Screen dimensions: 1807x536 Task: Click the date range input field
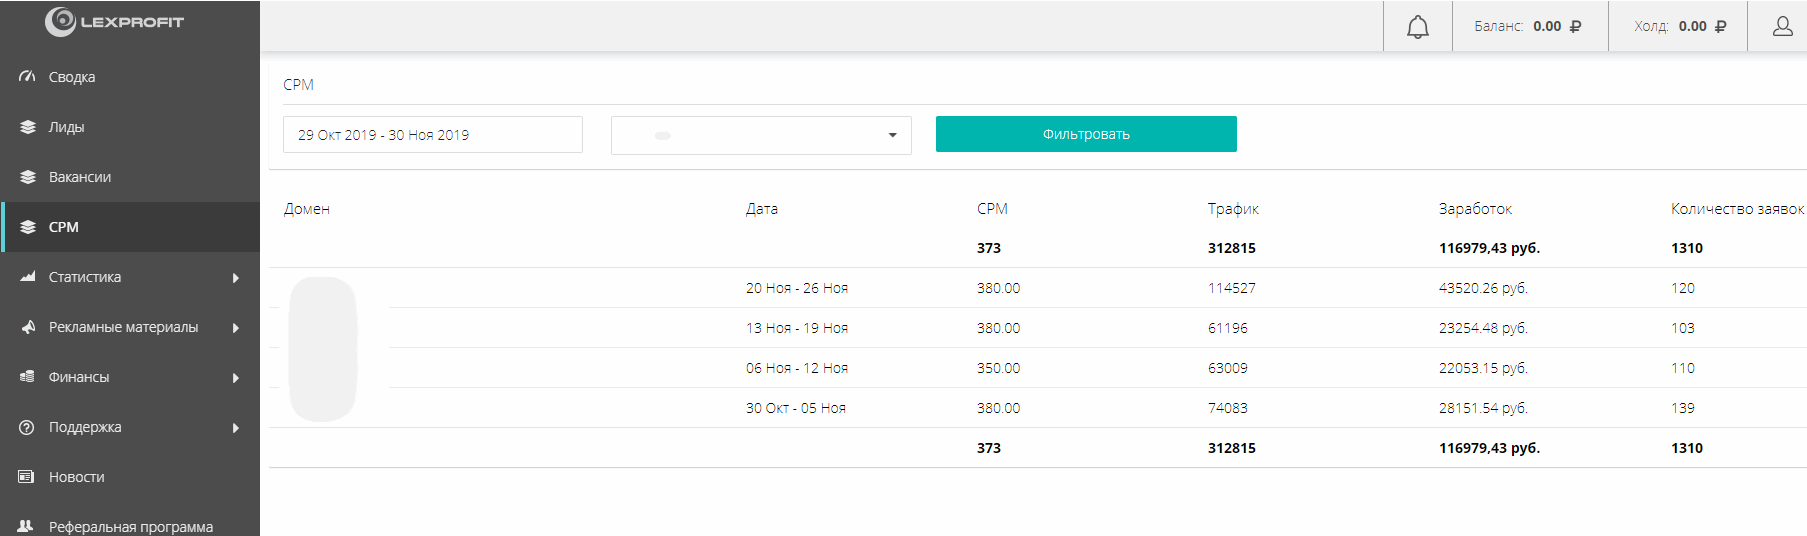[x=432, y=135]
